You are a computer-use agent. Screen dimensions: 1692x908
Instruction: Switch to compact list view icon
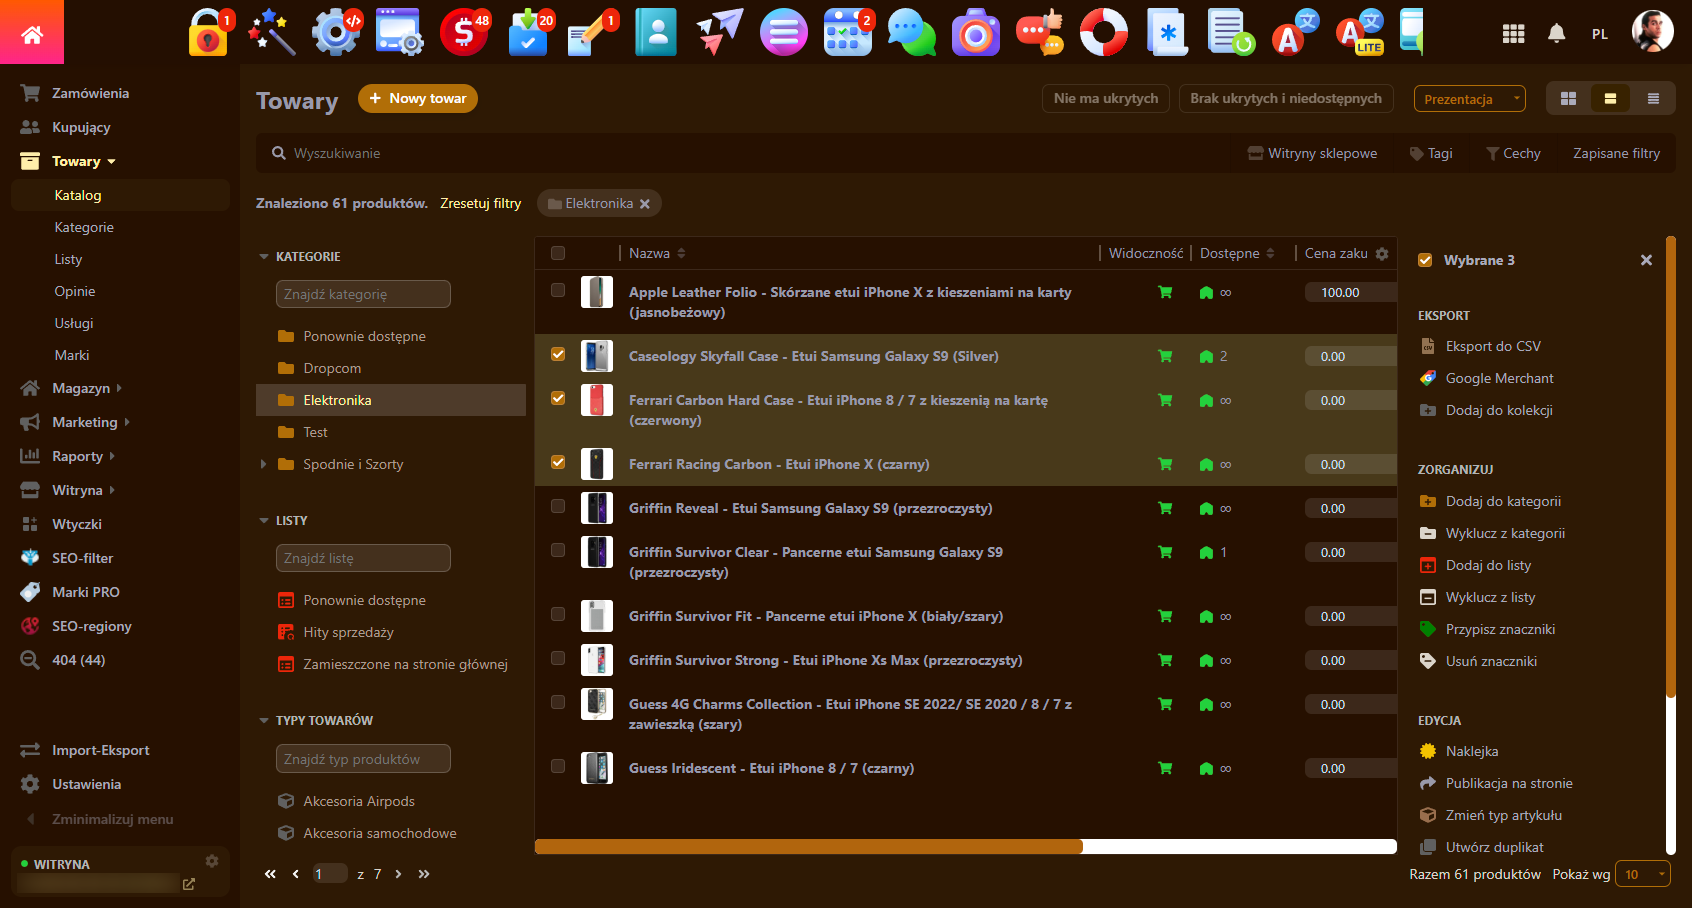1653,99
